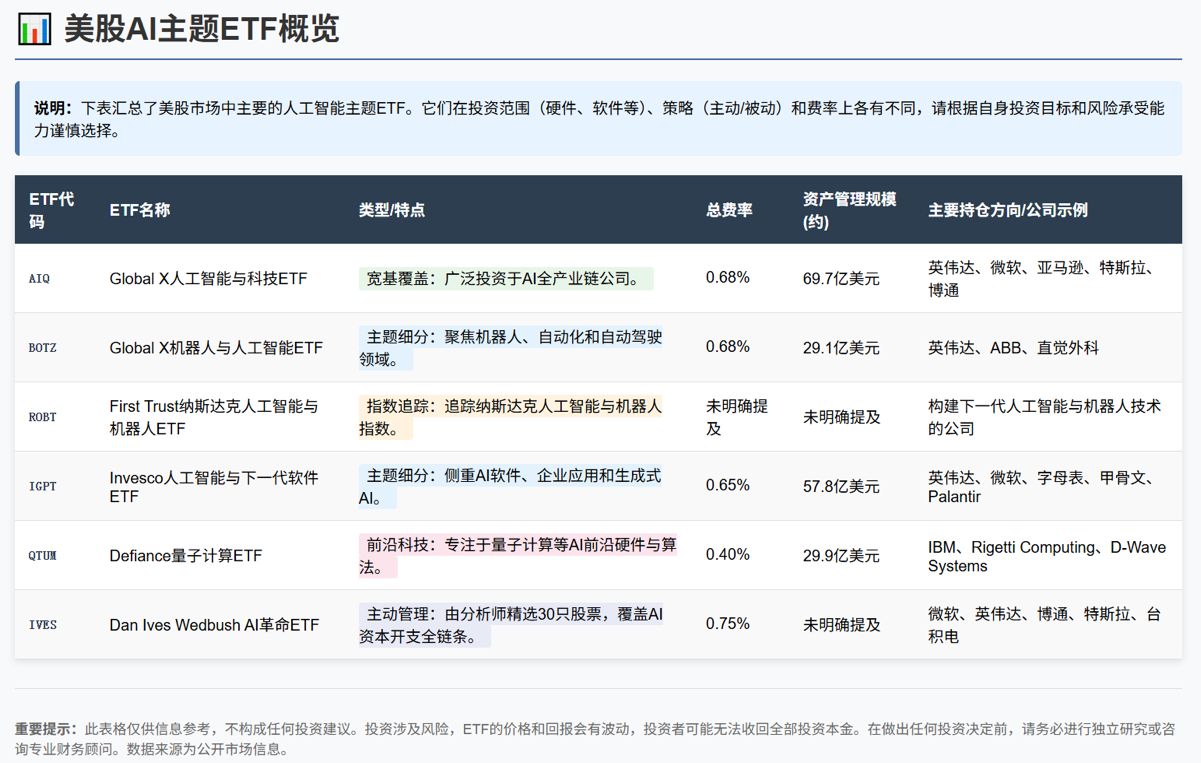Select the IVES ticker code

point(43,625)
